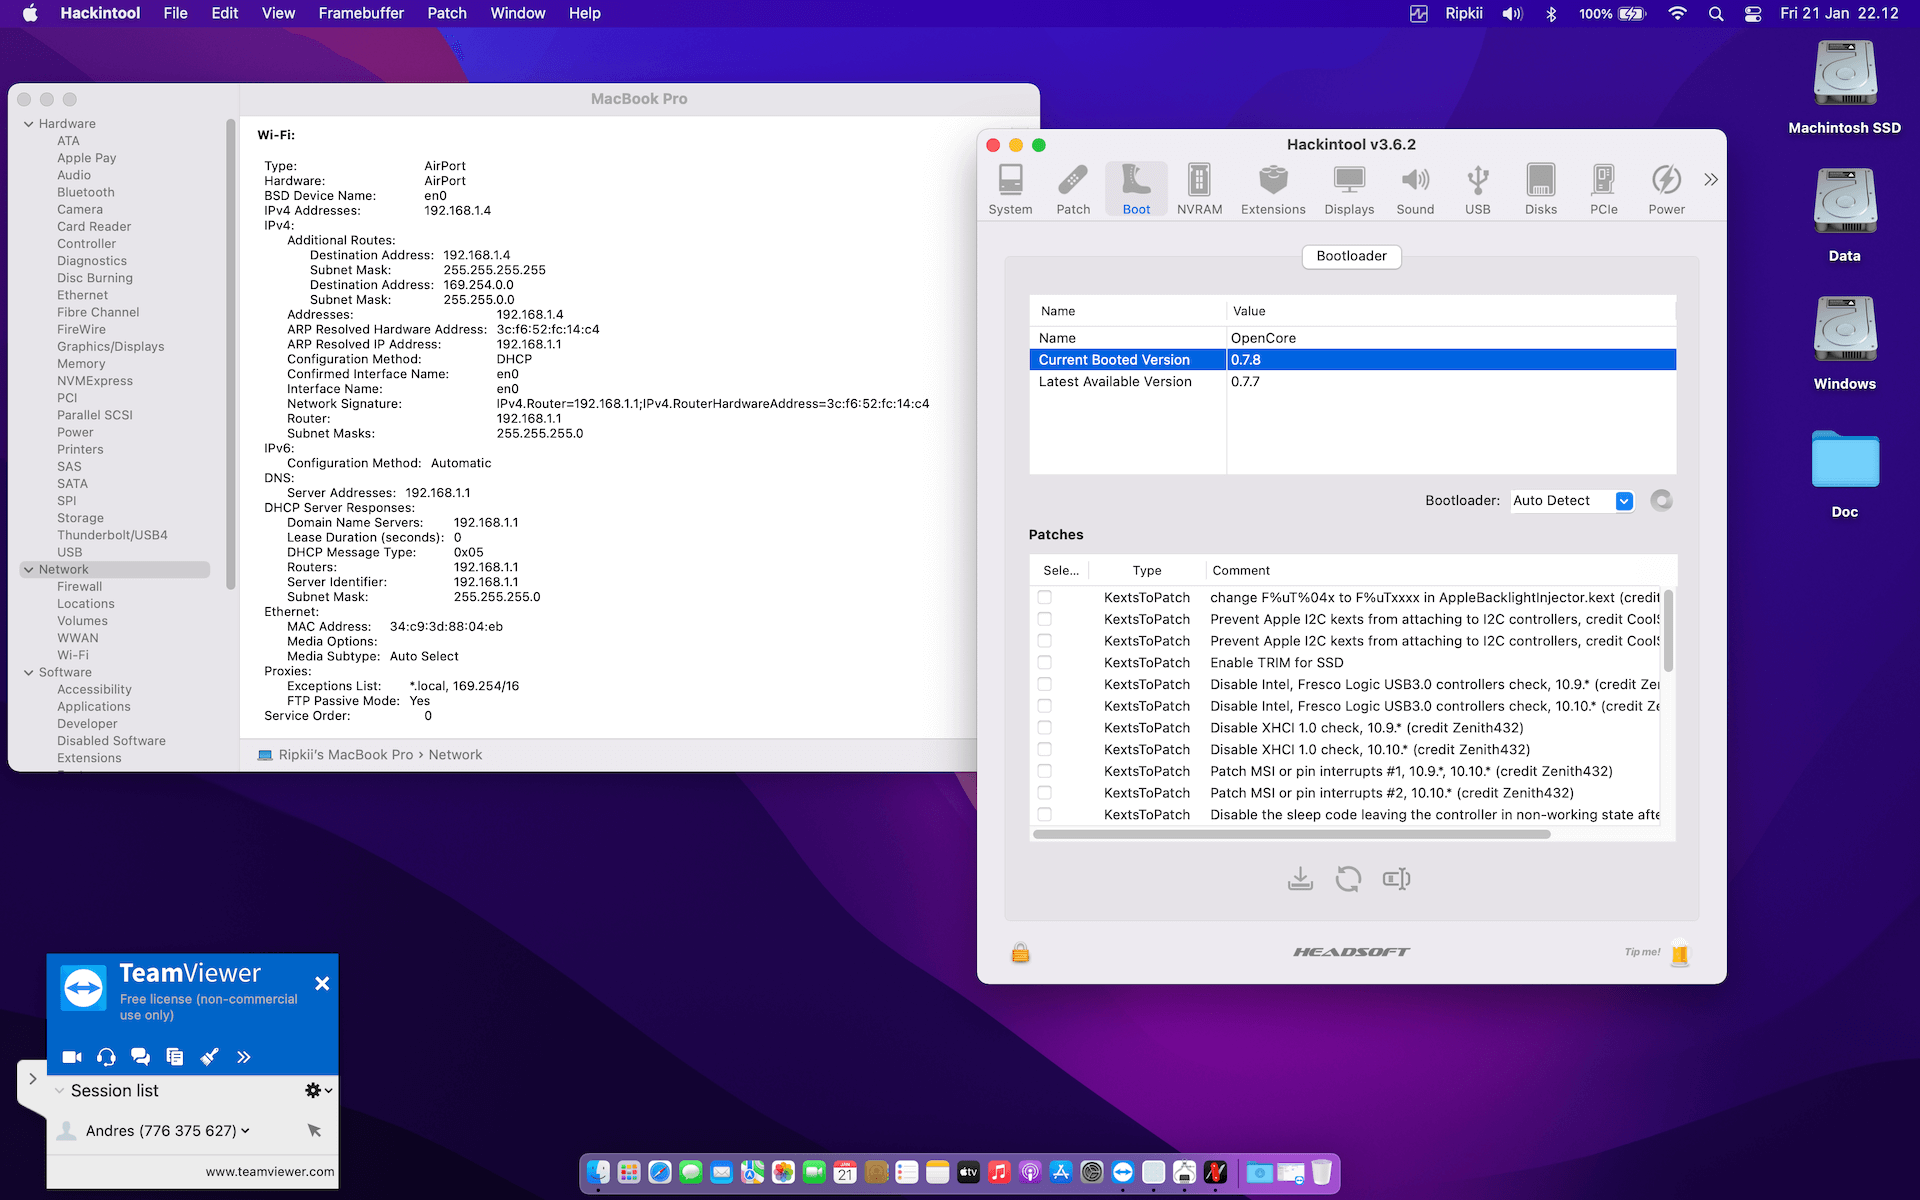Select the Latest Available Version row
This screenshot has height=1200, width=1920.
[x=1352, y=382]
